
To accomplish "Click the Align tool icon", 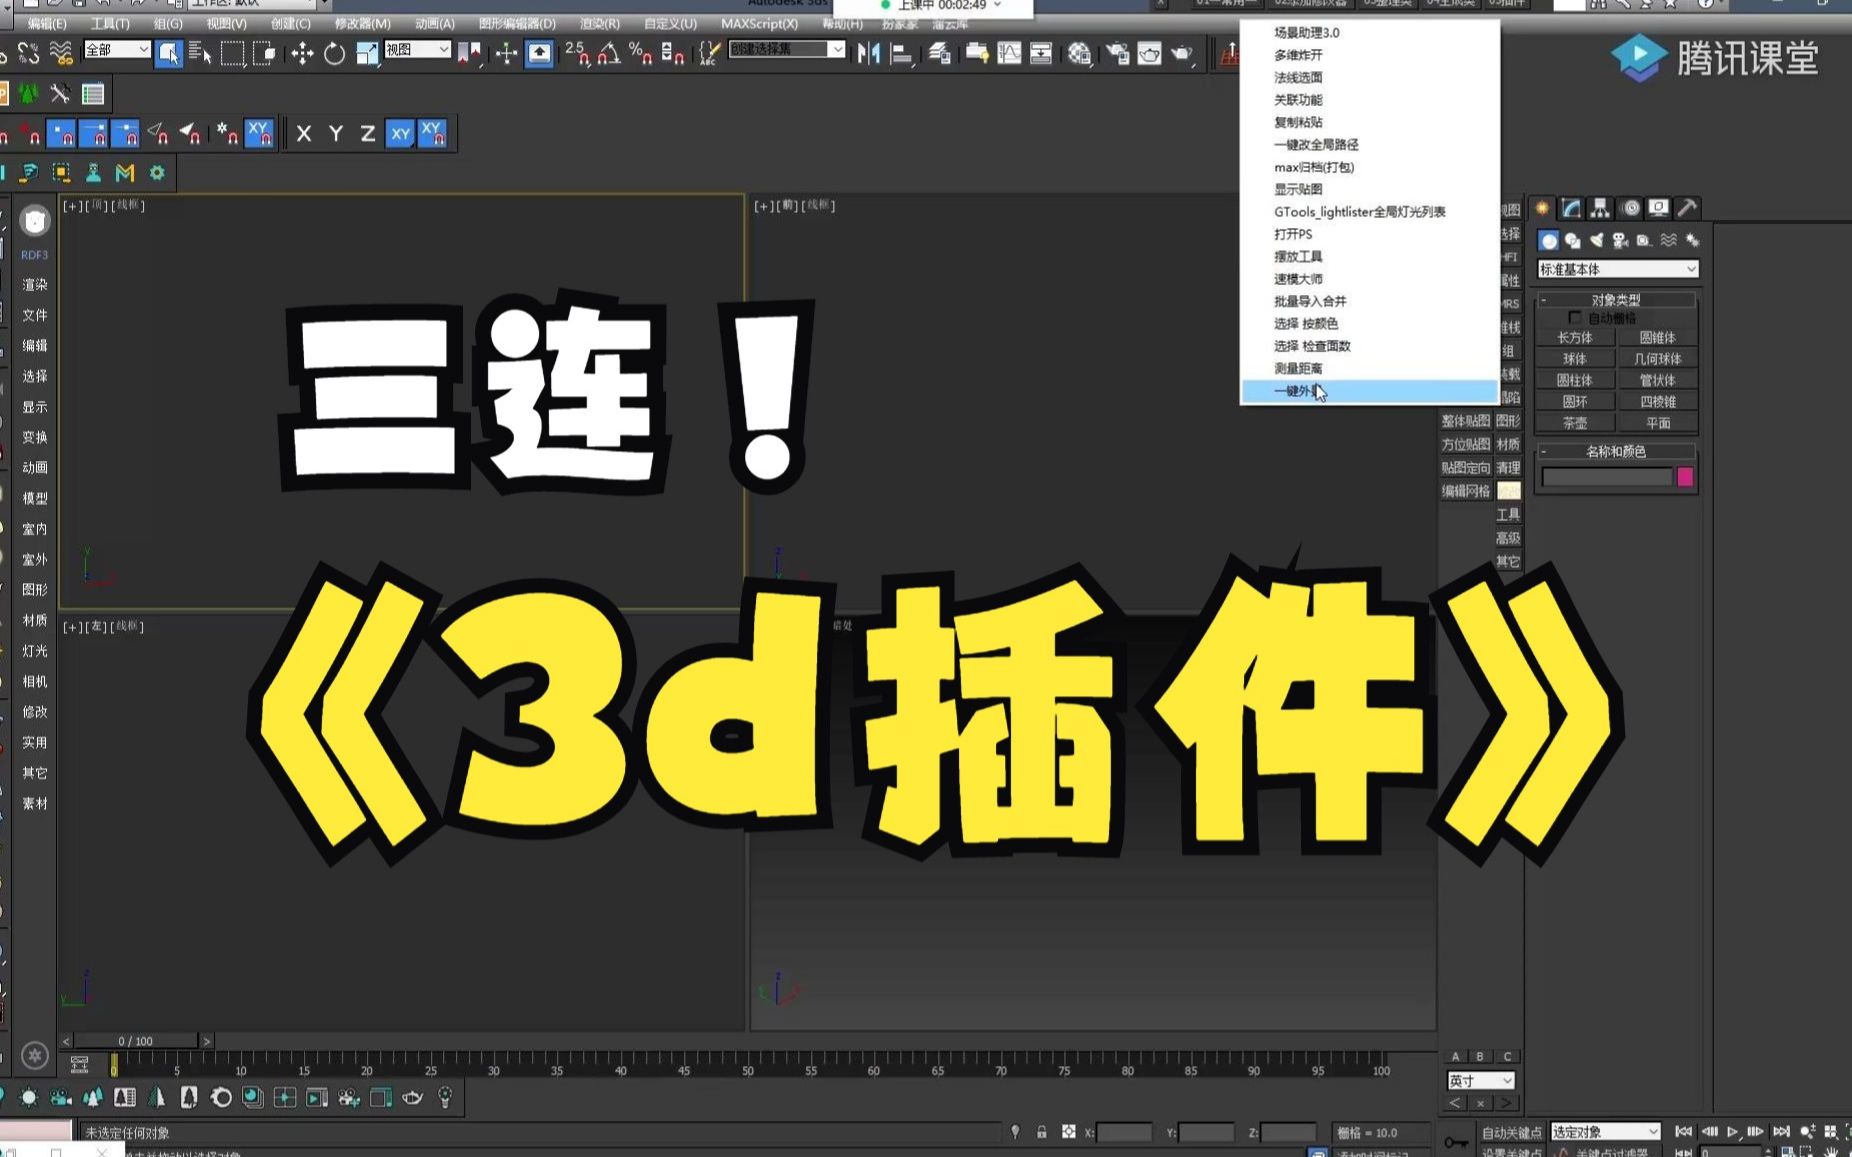I will coord(901,53).
